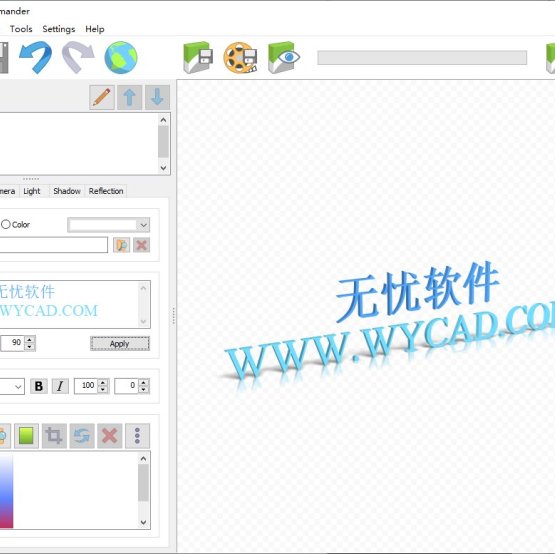
Task: Increase the 0 value spinner
Action: pos(143,382)
